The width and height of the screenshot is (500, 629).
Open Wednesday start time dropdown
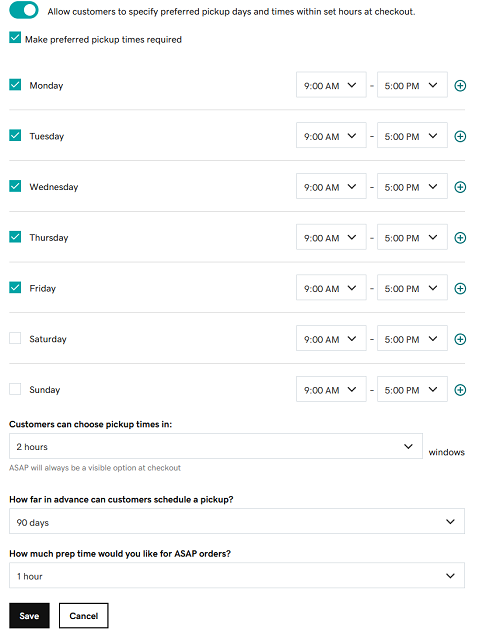pos(331,186)
